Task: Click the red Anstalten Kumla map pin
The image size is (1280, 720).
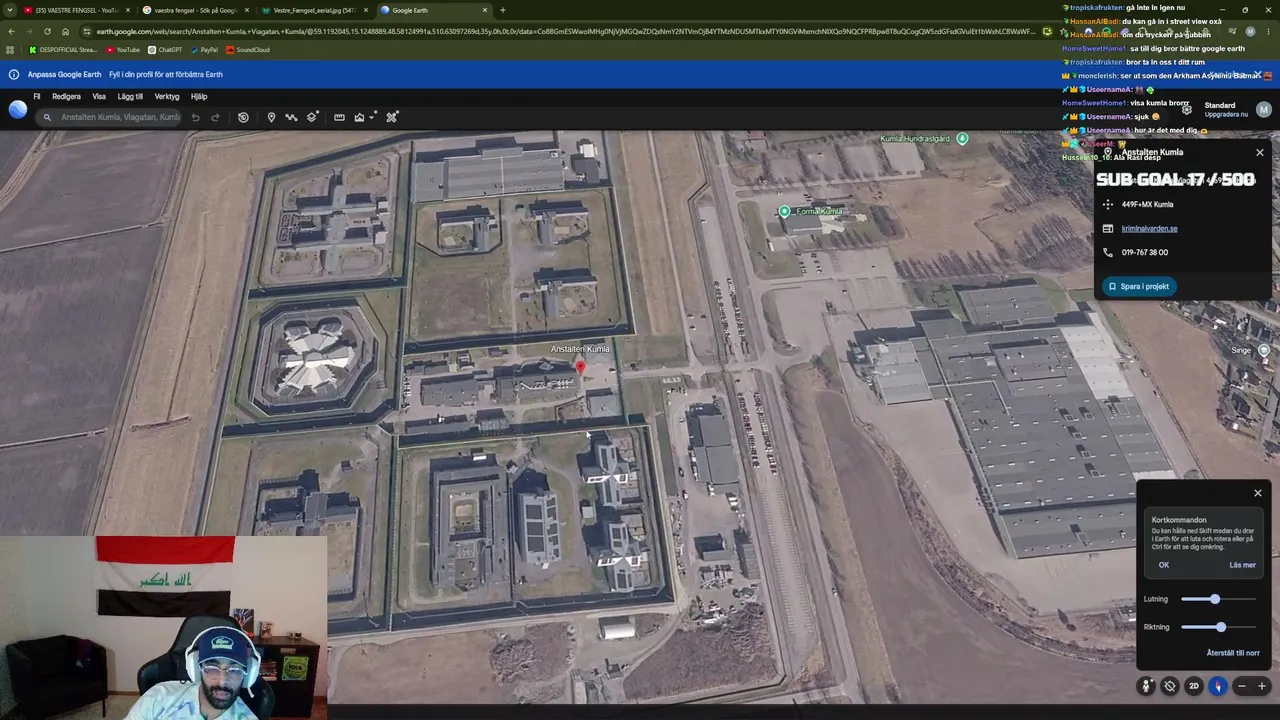Action: (x=580, y=368)
